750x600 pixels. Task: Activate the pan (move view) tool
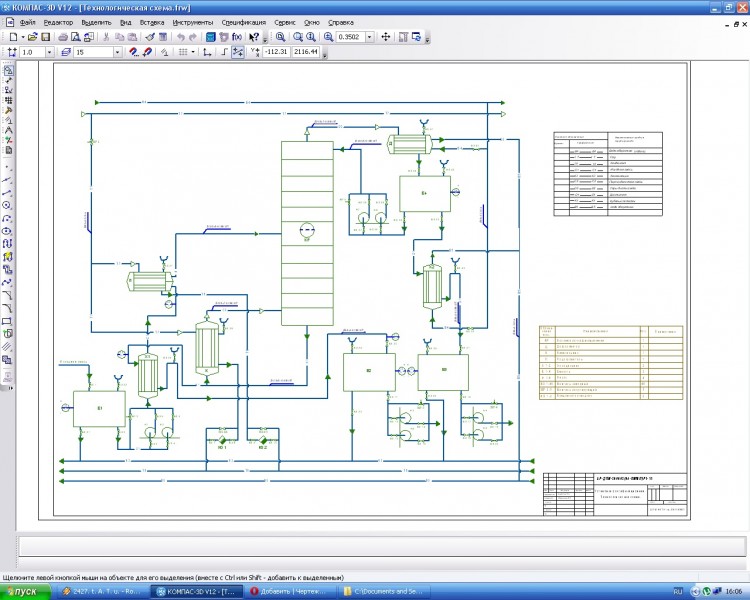386,37
